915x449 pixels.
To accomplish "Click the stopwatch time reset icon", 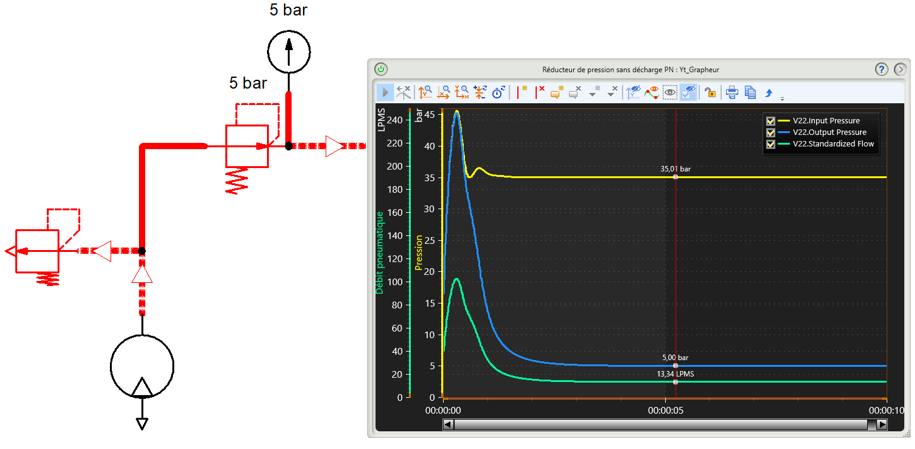I will click(x=498, y=92).
